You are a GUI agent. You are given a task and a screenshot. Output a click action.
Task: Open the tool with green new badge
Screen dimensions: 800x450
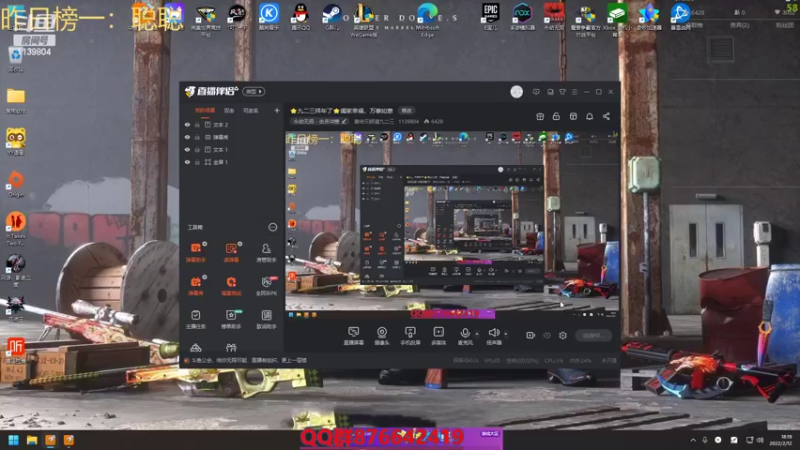[x=231, y=319]
